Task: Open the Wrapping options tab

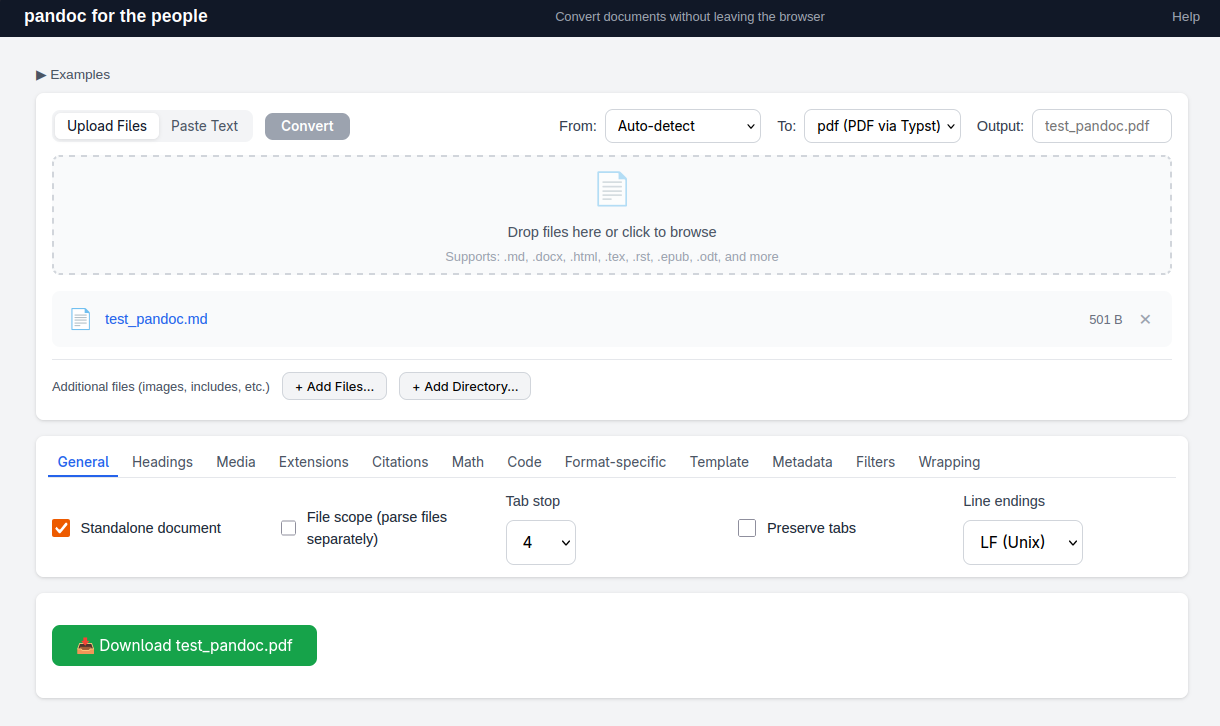Action: (949, 462)
